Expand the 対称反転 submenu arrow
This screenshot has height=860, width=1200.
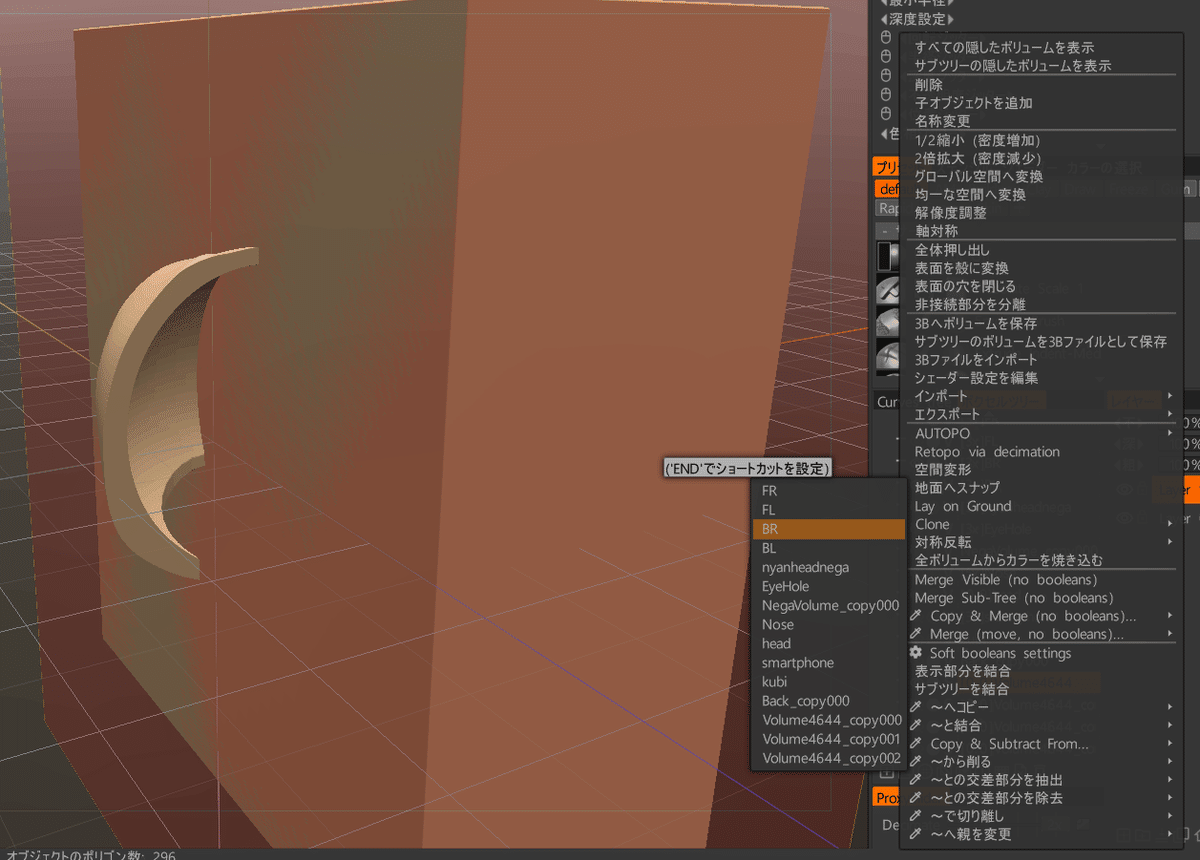[x=1169, y=542]
